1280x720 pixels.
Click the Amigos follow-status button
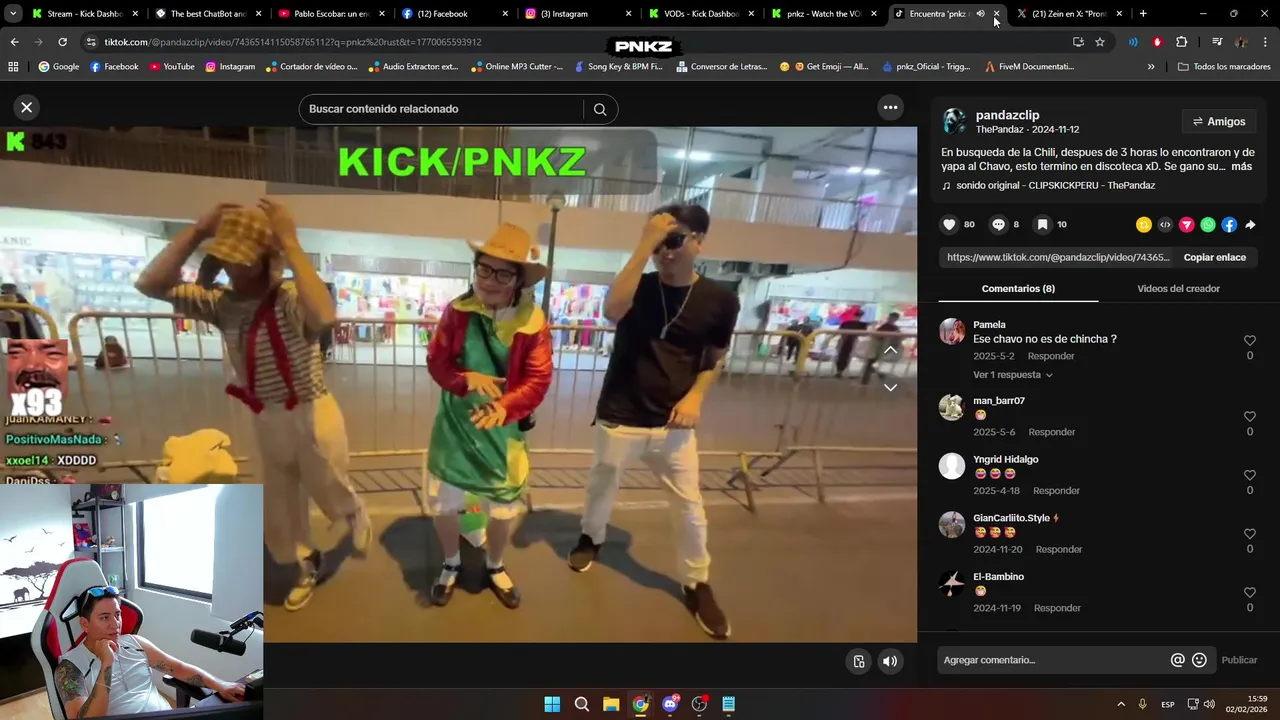pyautogui.click(x=1219, y=122)
